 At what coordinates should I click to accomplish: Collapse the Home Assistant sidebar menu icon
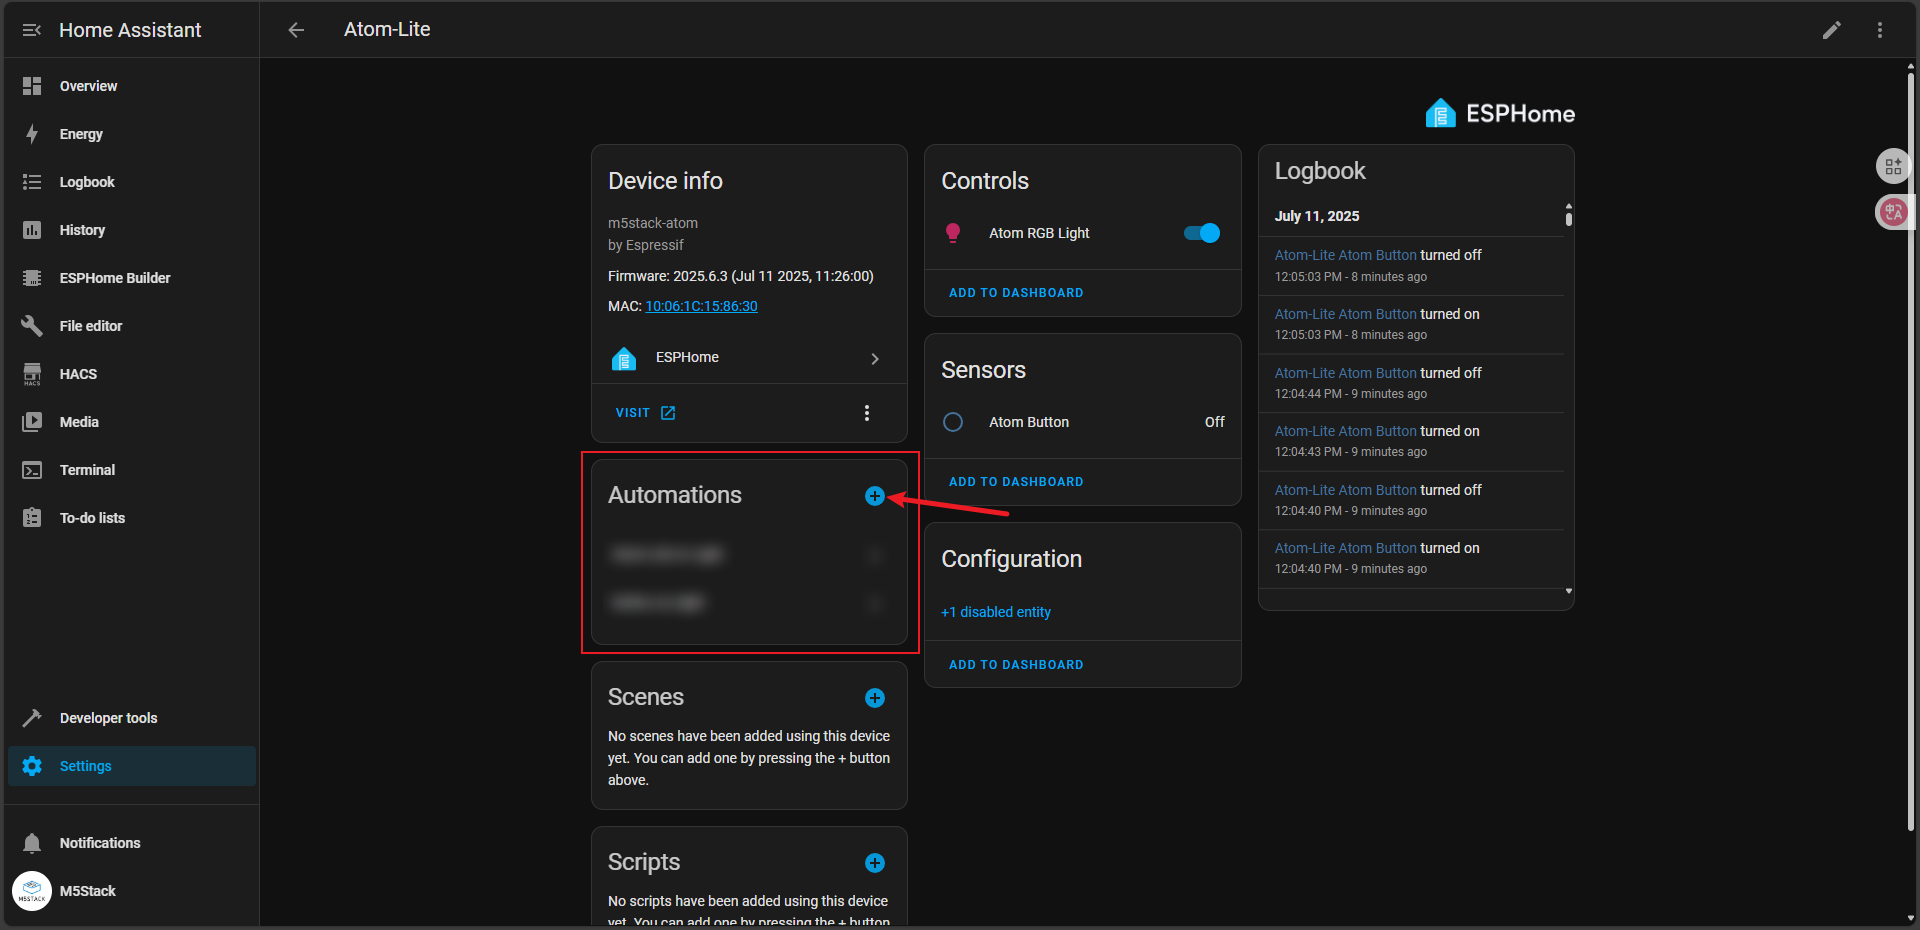(32, 30)
